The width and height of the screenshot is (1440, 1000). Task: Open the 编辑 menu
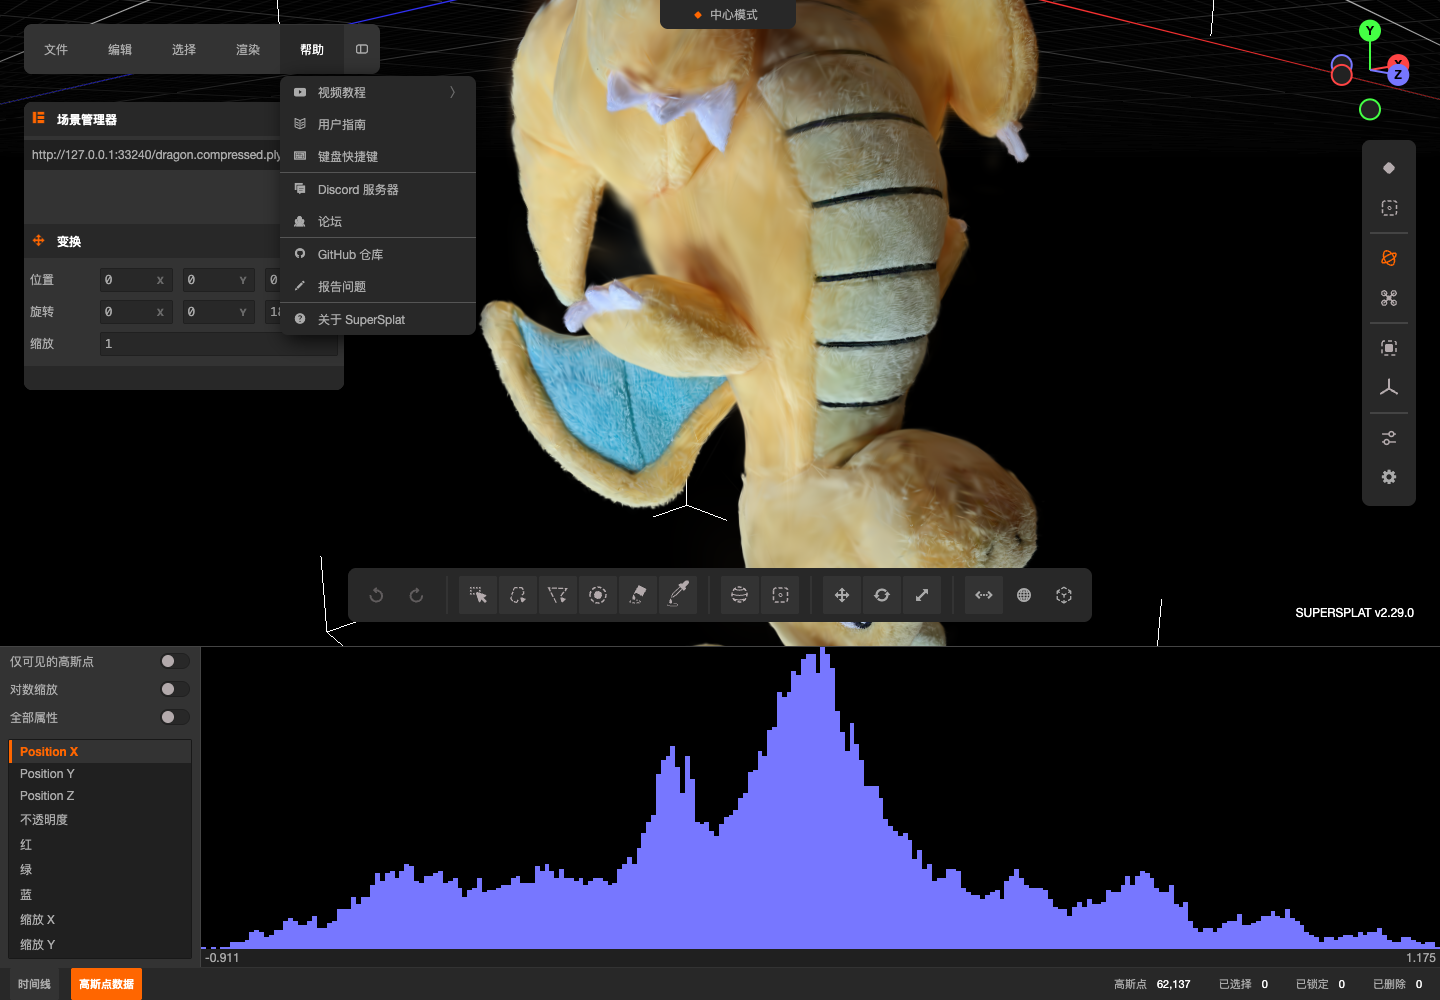click(120, 49)
